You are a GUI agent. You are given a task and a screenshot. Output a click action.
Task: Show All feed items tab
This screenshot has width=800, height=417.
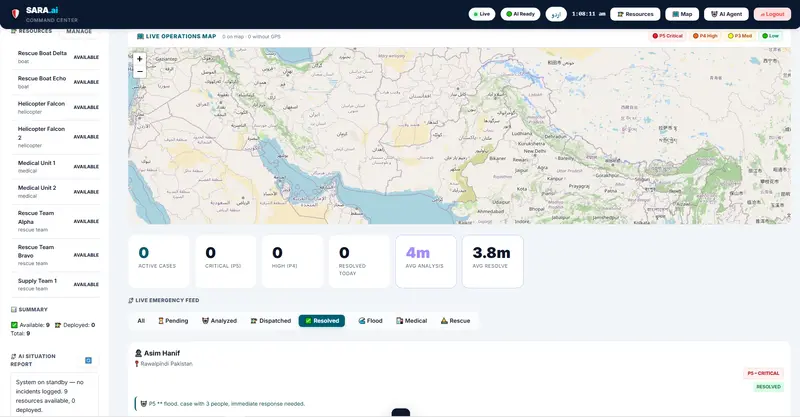tap(141, 321)
